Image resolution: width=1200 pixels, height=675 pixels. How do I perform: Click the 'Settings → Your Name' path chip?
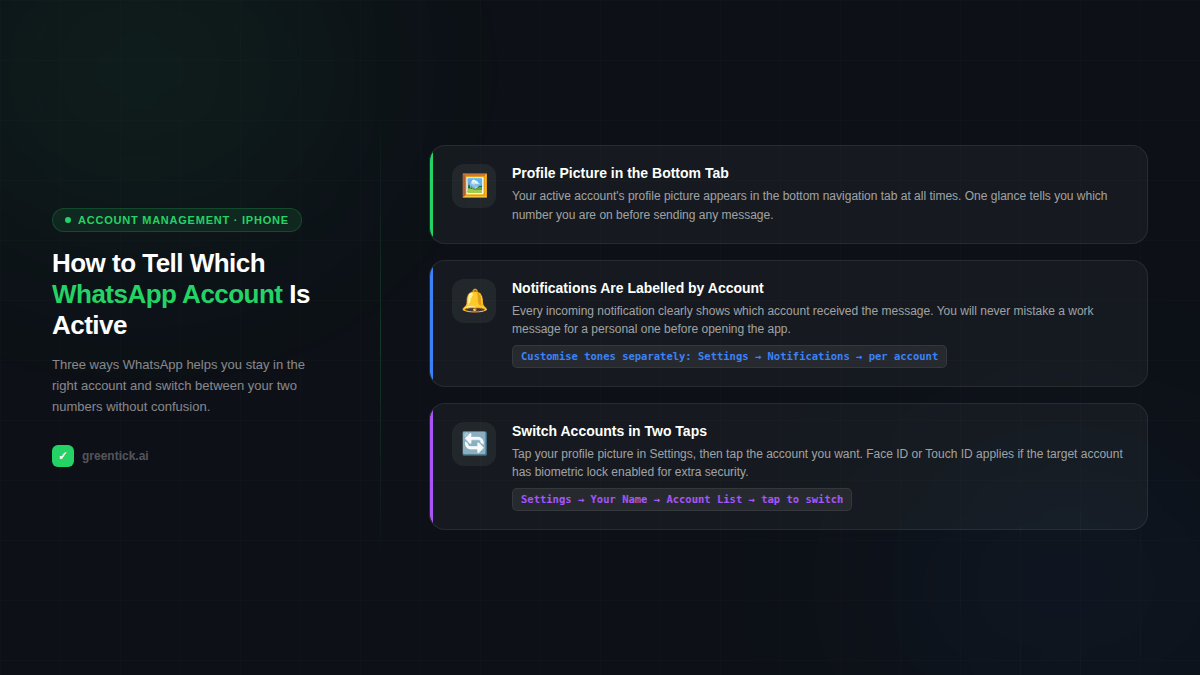pos(682,499)
